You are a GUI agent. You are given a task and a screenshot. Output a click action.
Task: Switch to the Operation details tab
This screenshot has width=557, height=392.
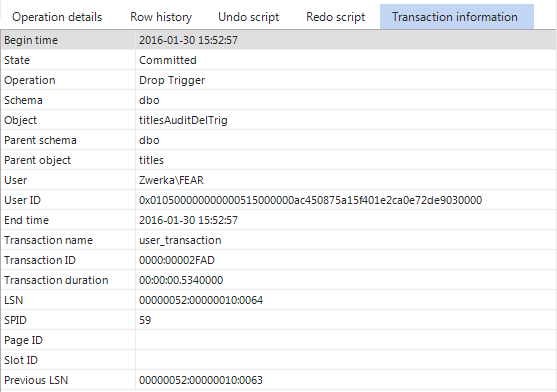pos(57,17)
